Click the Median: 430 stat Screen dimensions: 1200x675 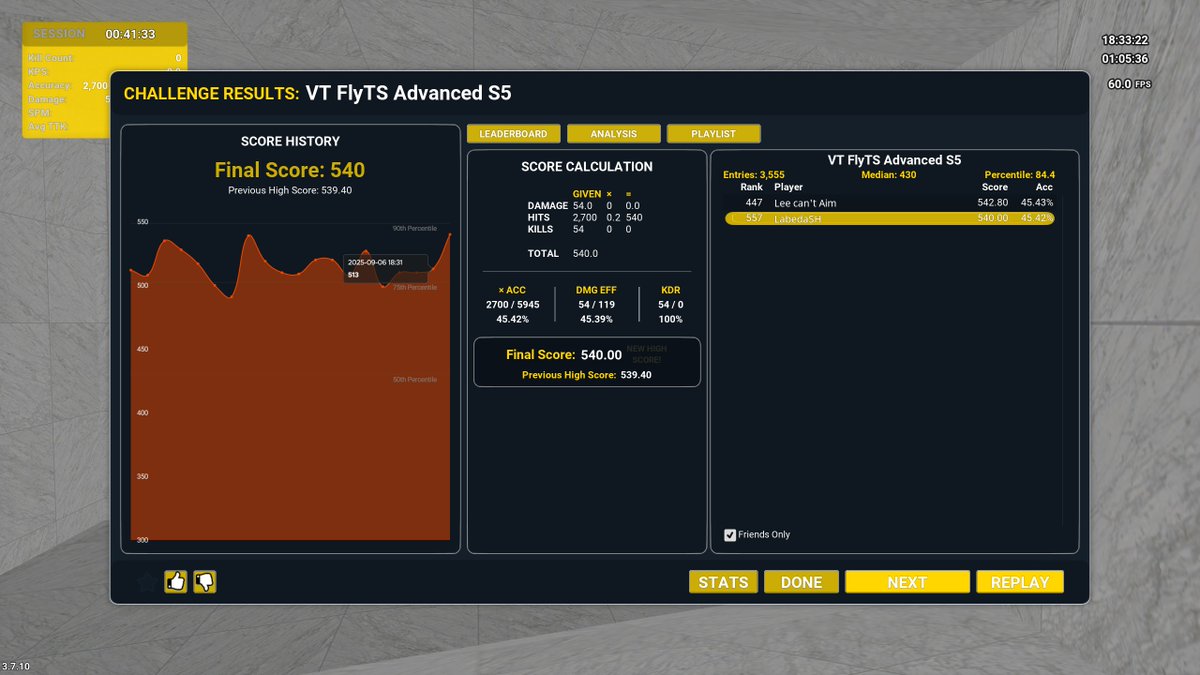point(889,174)
